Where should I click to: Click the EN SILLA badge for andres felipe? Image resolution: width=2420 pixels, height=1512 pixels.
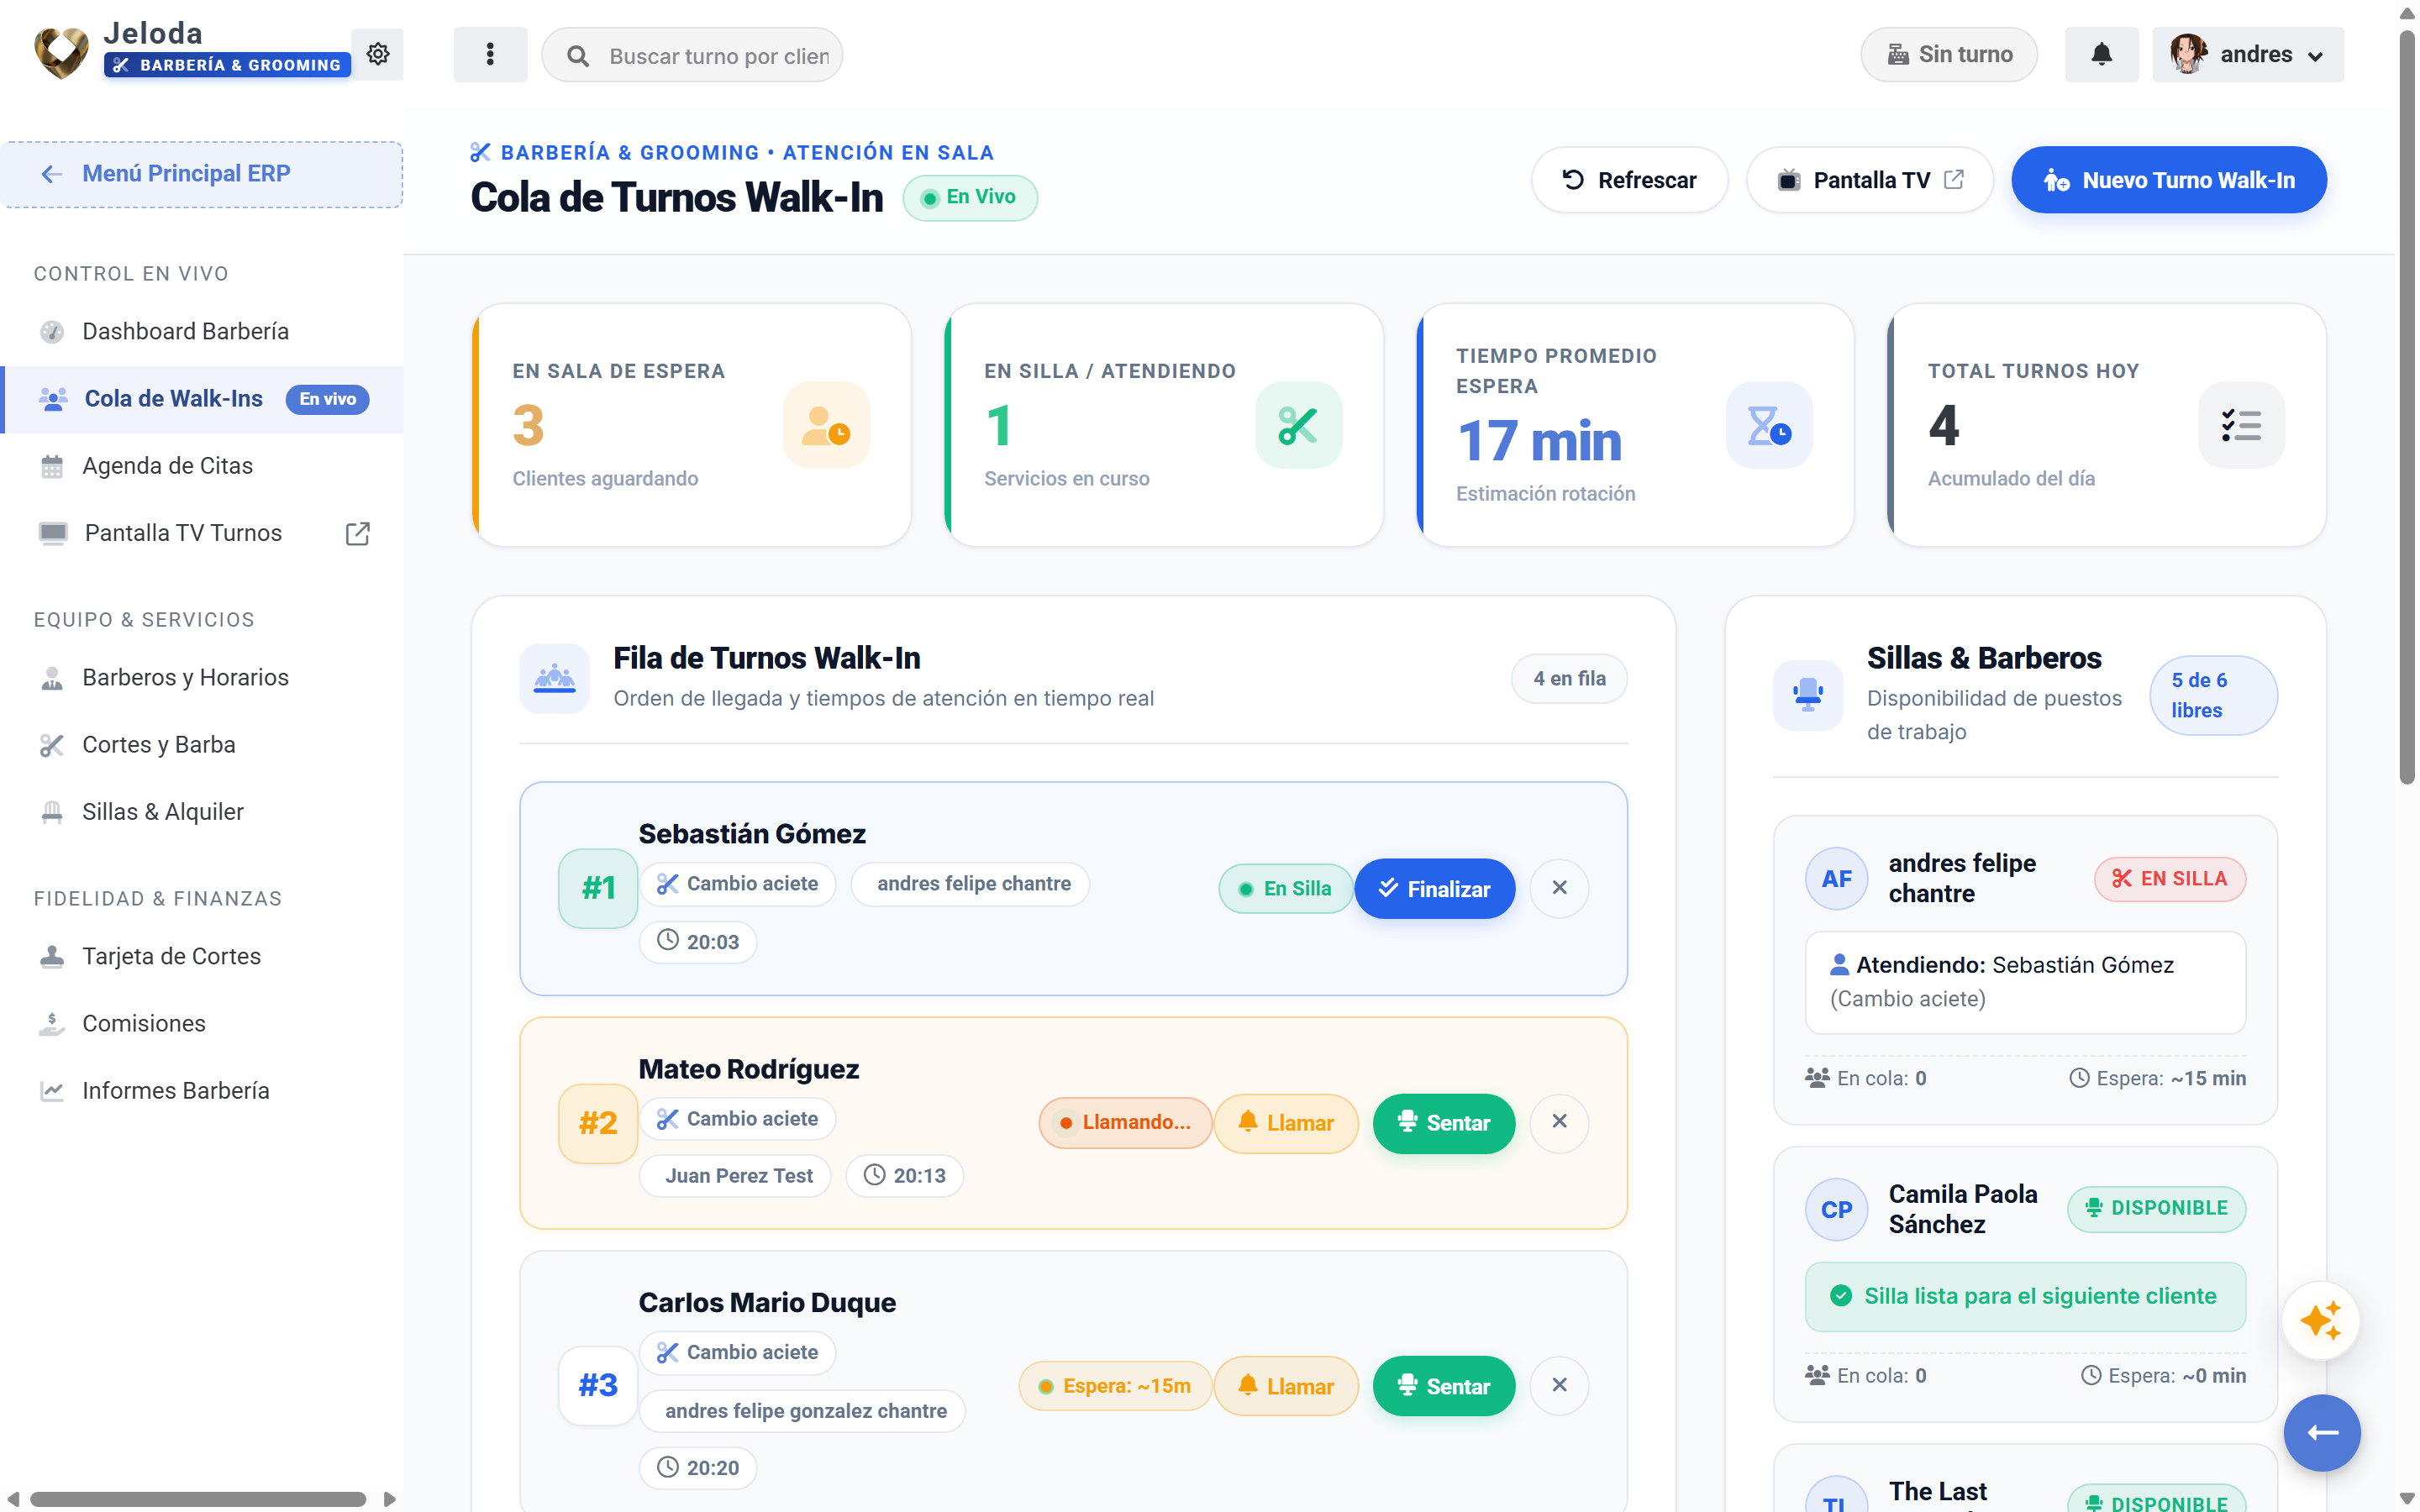click(x=2169, y=878)
